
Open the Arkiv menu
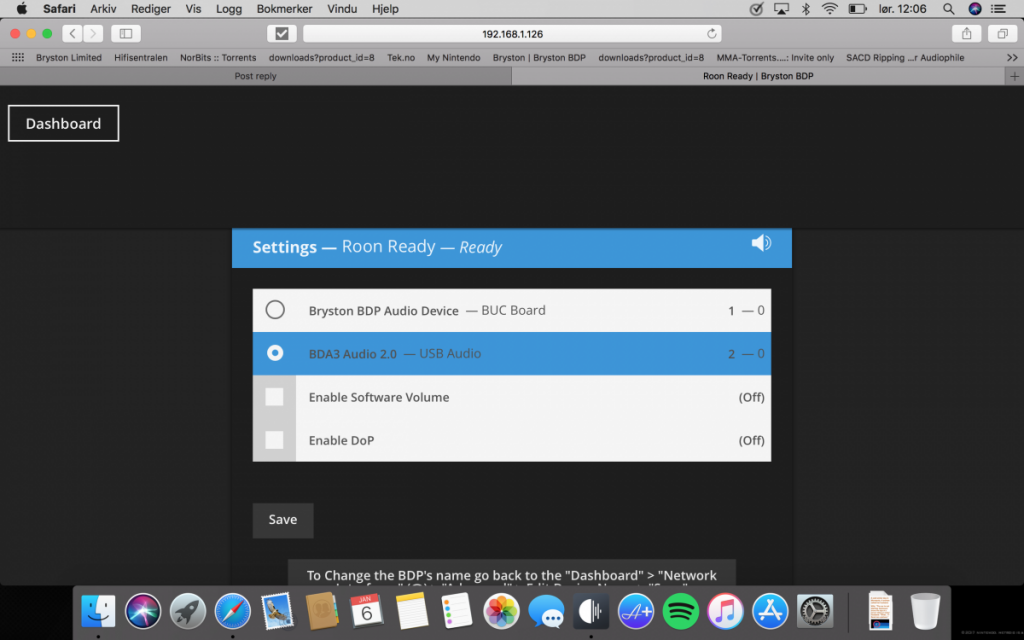coord(103,9)
